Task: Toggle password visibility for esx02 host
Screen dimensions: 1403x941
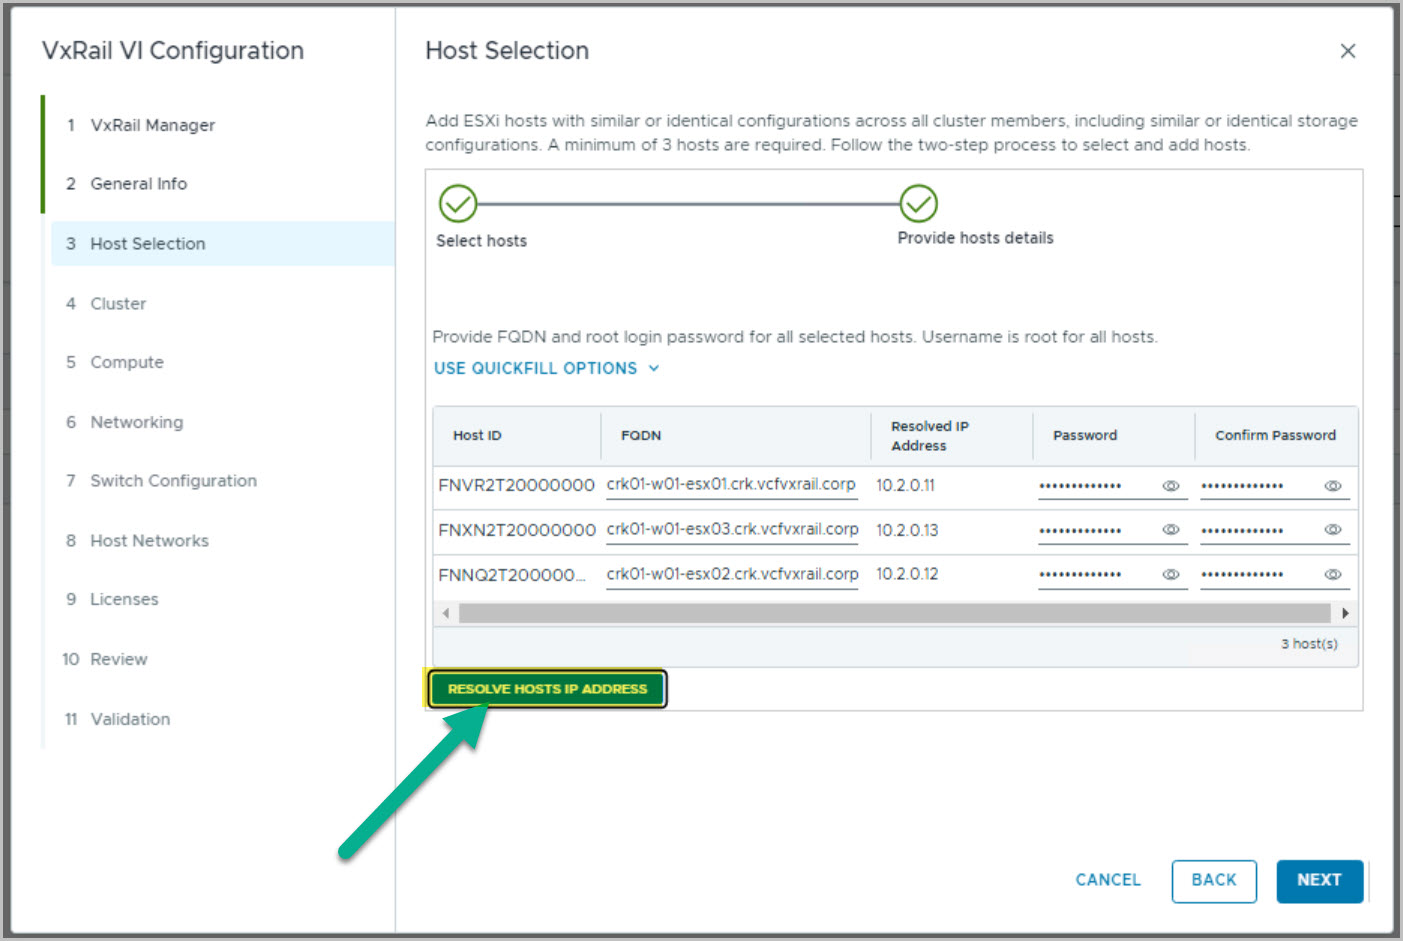Action: (1170, 574)
